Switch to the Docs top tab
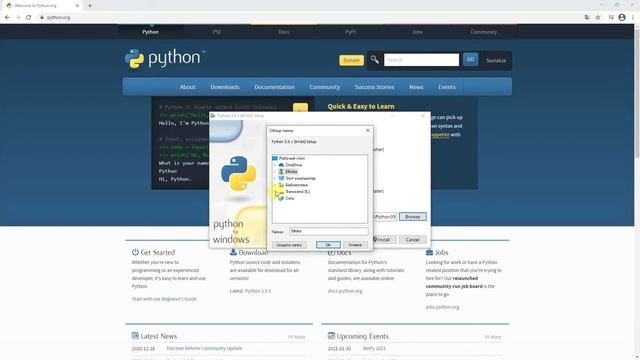Image resolution: width=640 pixels, height=360 pixels. coord(284,32)
